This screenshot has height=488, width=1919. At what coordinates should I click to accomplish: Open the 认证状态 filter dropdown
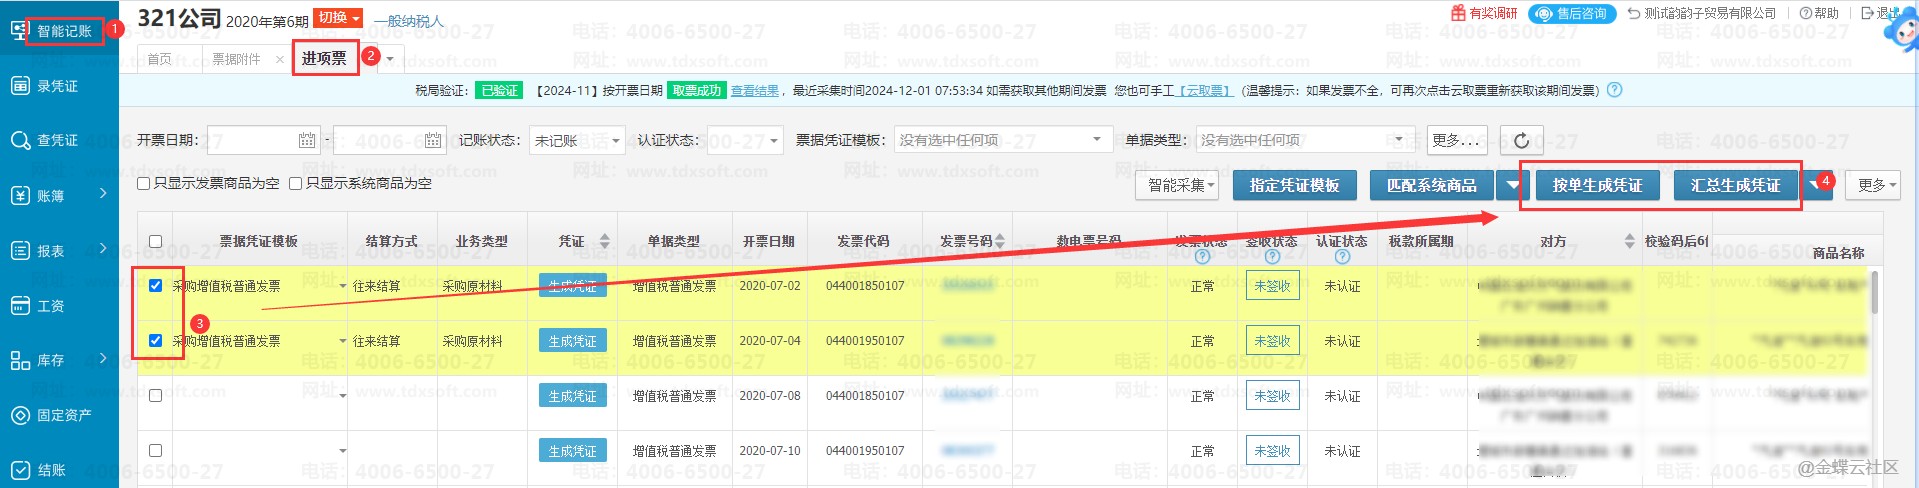pos(744,140)
